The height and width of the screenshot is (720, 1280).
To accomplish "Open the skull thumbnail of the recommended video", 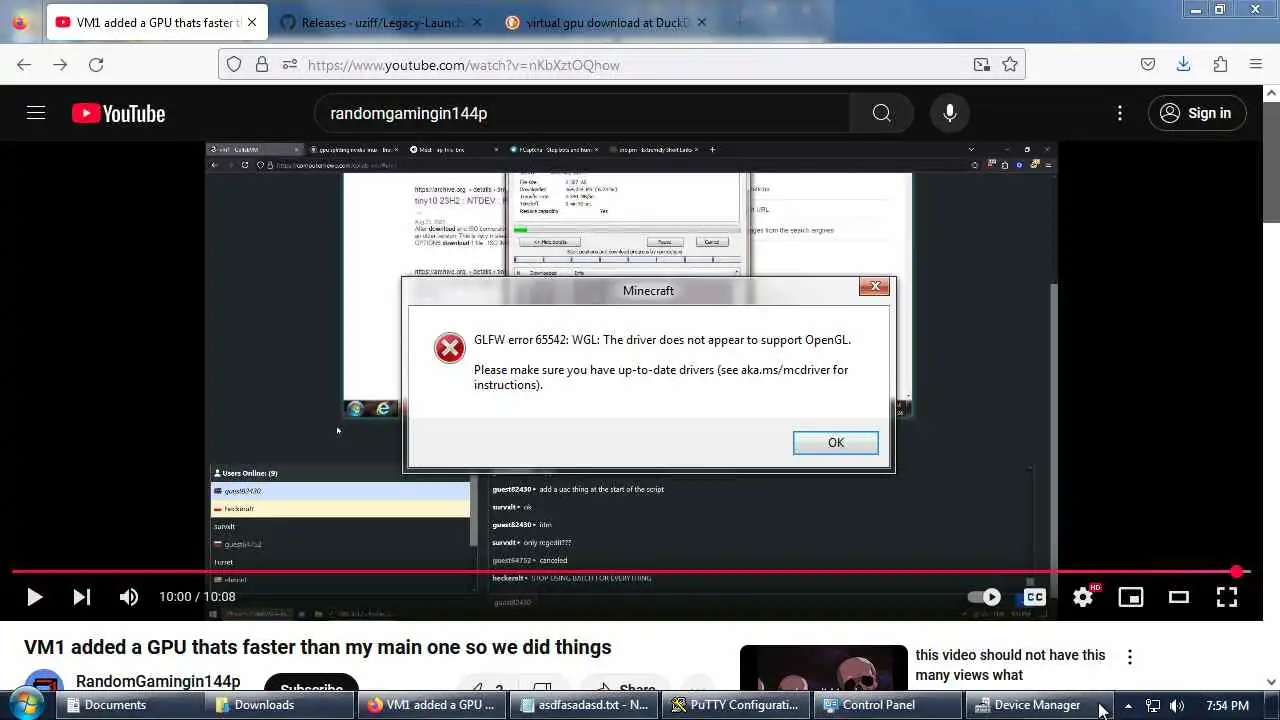I will [824, 668].
